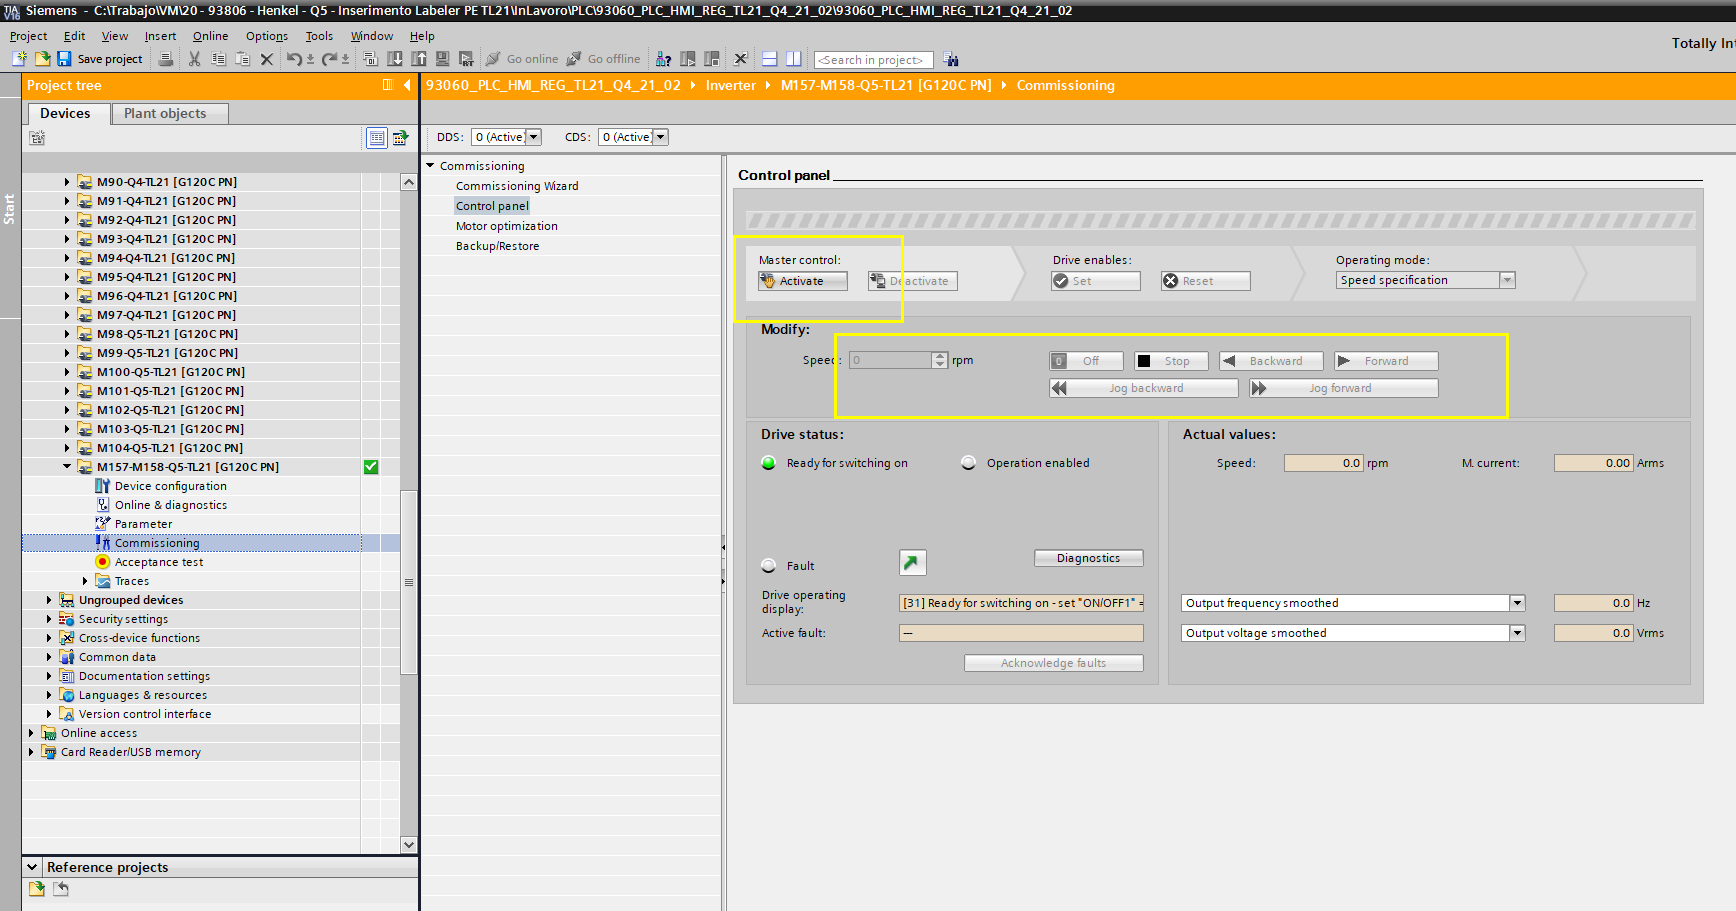Image resolution: width=1736 pixels, height=911 pixels.
Task: Open the CDS dropdown
Action: pos(660,137)
